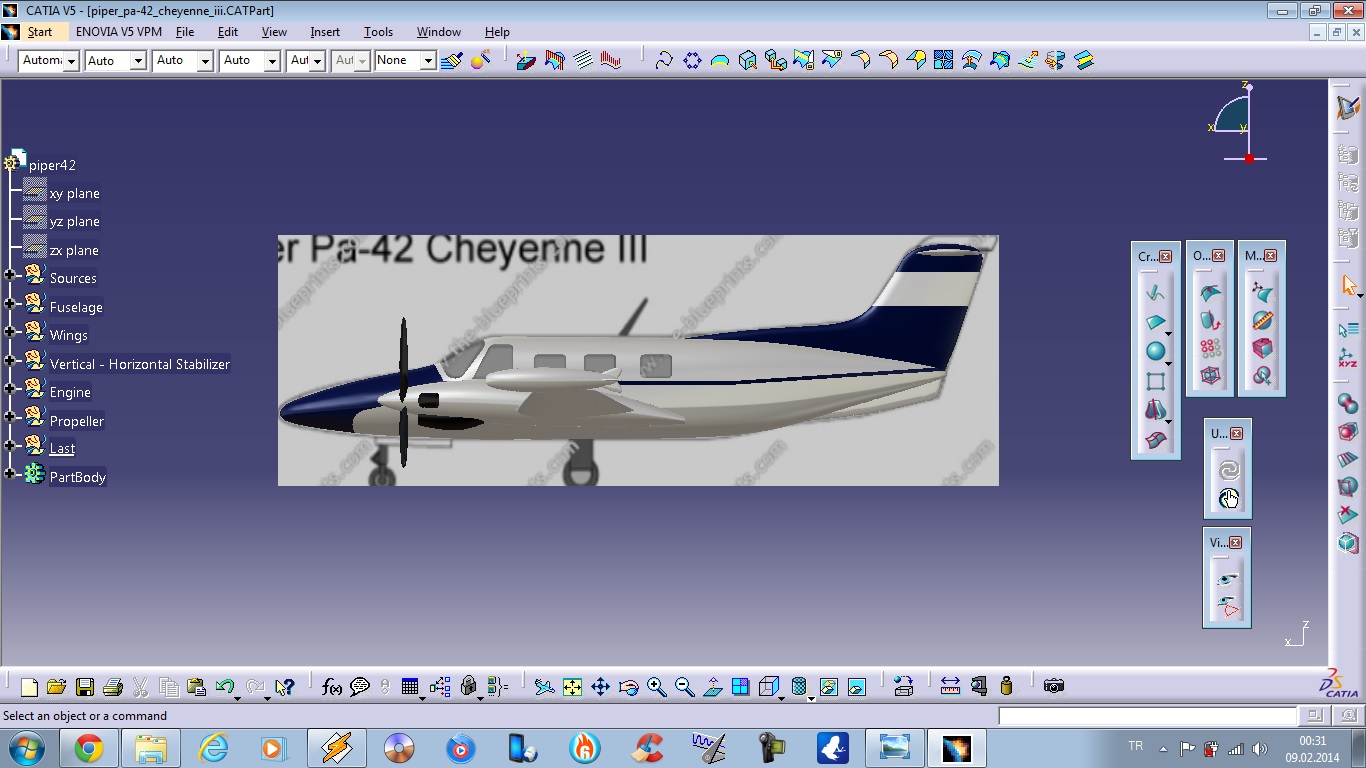Click the Zoom In magnifier
Viewport: 1366px width, 768px height.
tap(656, 687)
